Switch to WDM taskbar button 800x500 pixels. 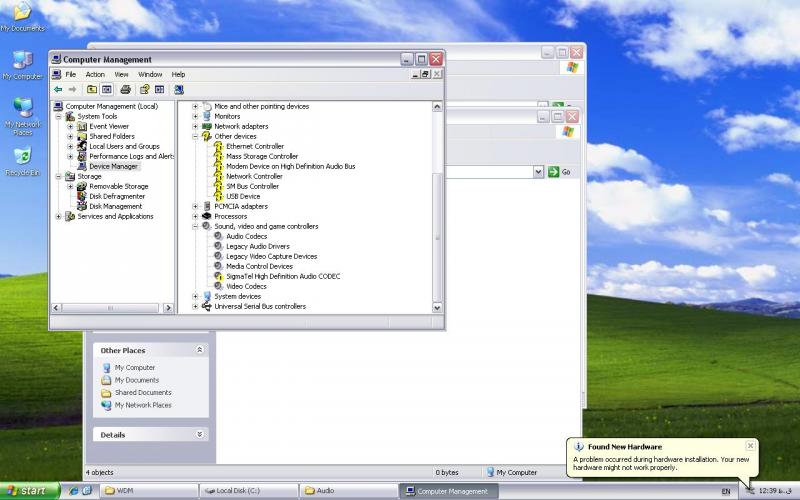(x=149, y=491)
